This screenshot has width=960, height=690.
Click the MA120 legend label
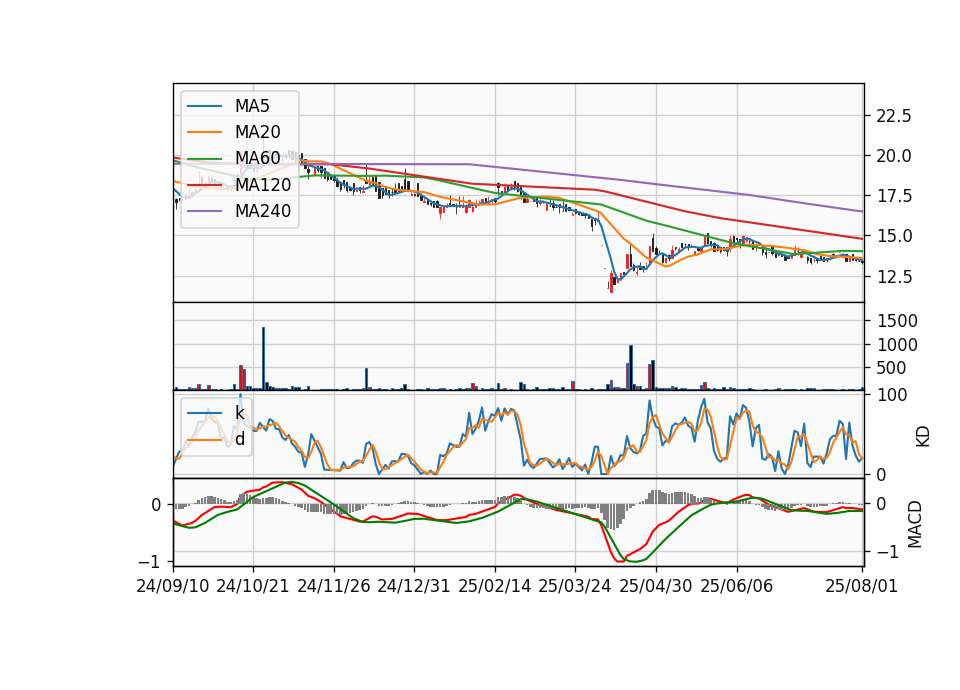(x=263, y=185)
